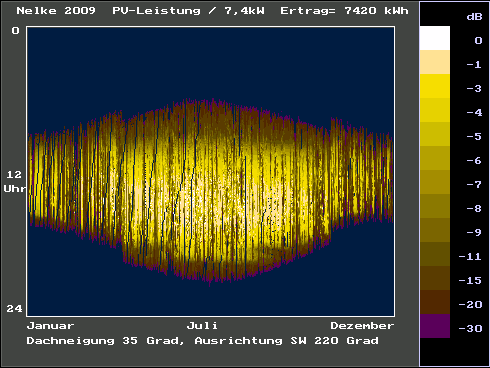
Task: Click the Januar axis label
Action: (x=50, y=326)
